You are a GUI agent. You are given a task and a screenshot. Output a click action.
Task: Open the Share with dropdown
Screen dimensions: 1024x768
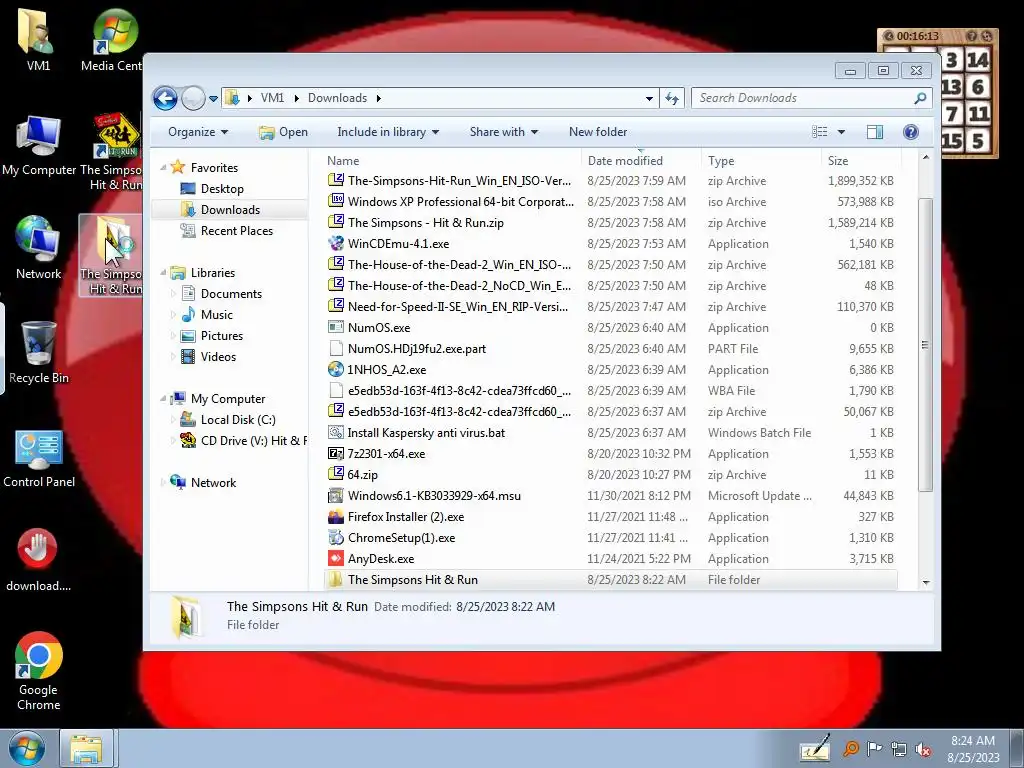504,132
